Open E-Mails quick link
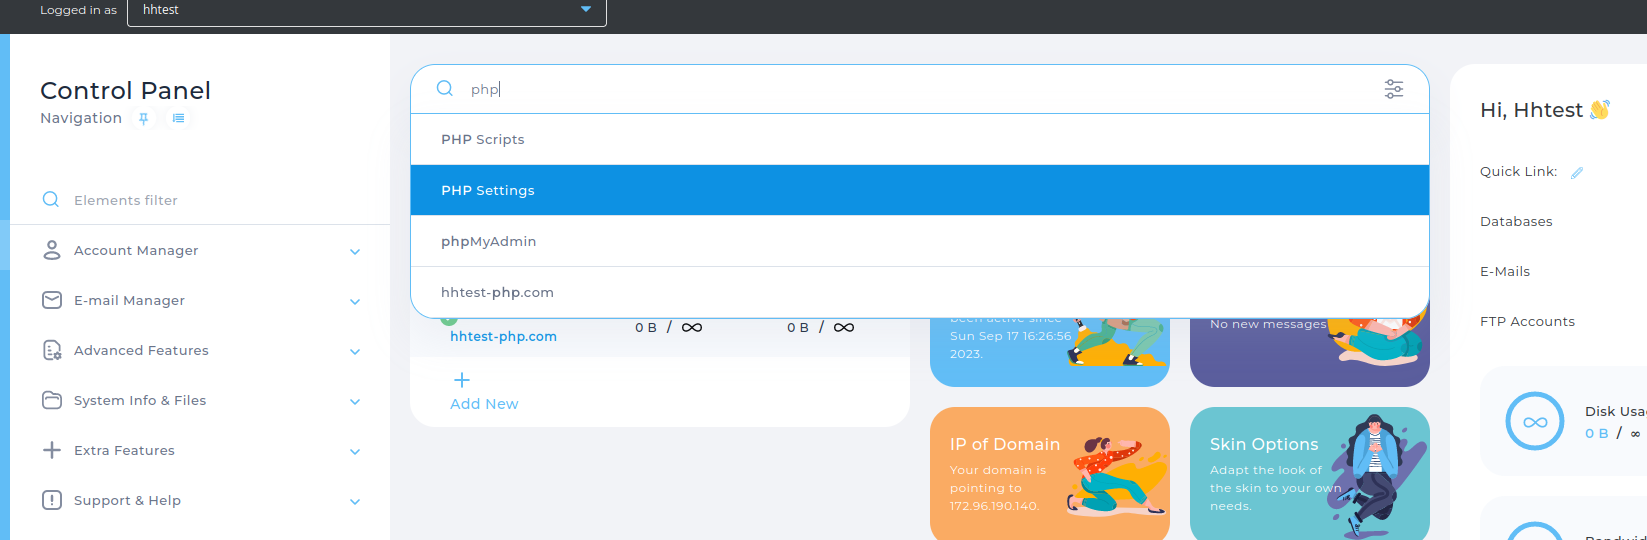The image size is (1647, 540). coord(1505,272)
